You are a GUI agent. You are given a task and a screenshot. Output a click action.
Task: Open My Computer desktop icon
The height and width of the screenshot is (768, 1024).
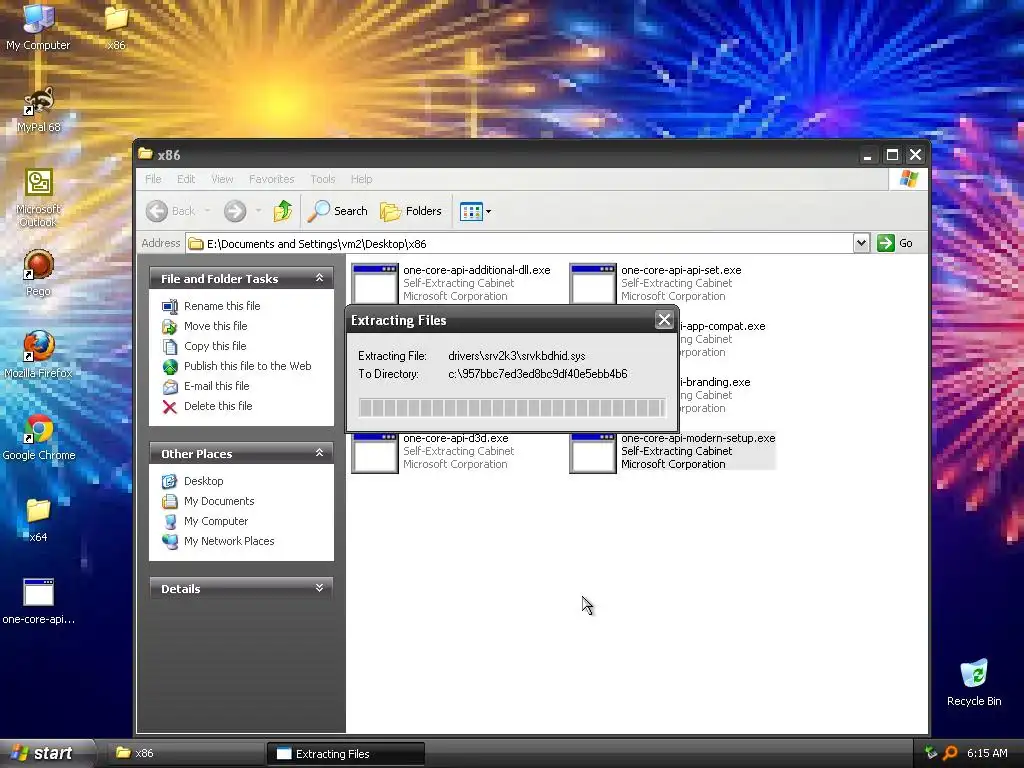38,27
